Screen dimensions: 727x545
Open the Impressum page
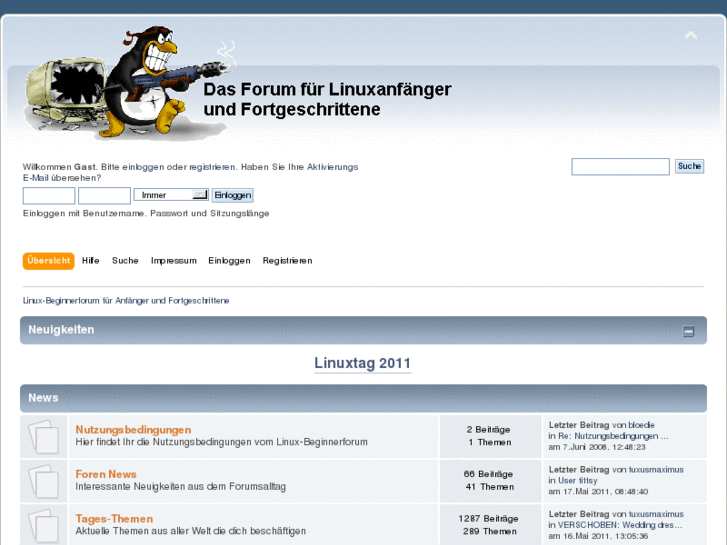[x=173, y=261]
